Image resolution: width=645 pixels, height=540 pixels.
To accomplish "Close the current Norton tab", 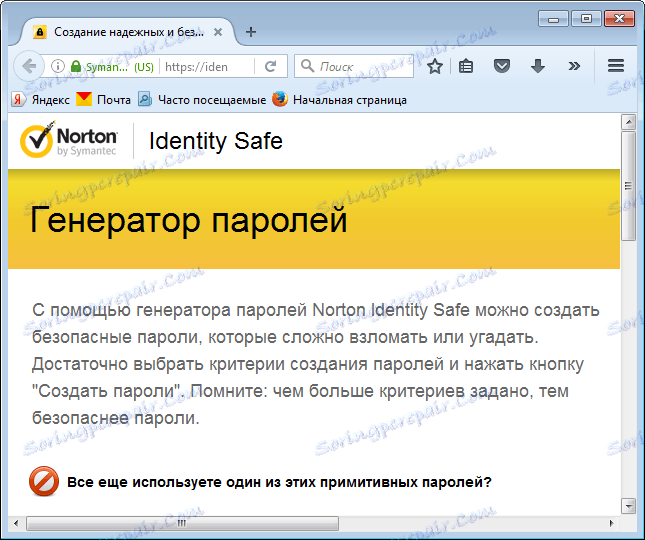I will 218,32.
